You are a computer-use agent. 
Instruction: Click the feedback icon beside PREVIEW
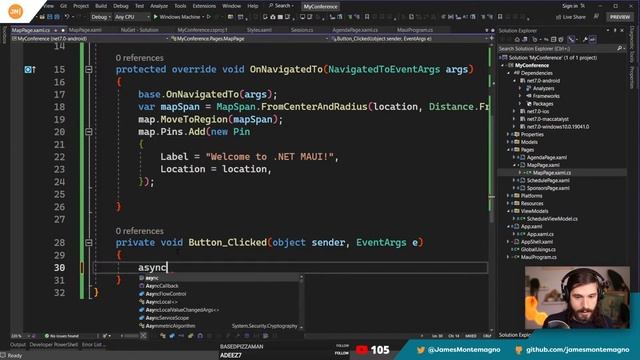pyautogui.click(x=596, y=17)
